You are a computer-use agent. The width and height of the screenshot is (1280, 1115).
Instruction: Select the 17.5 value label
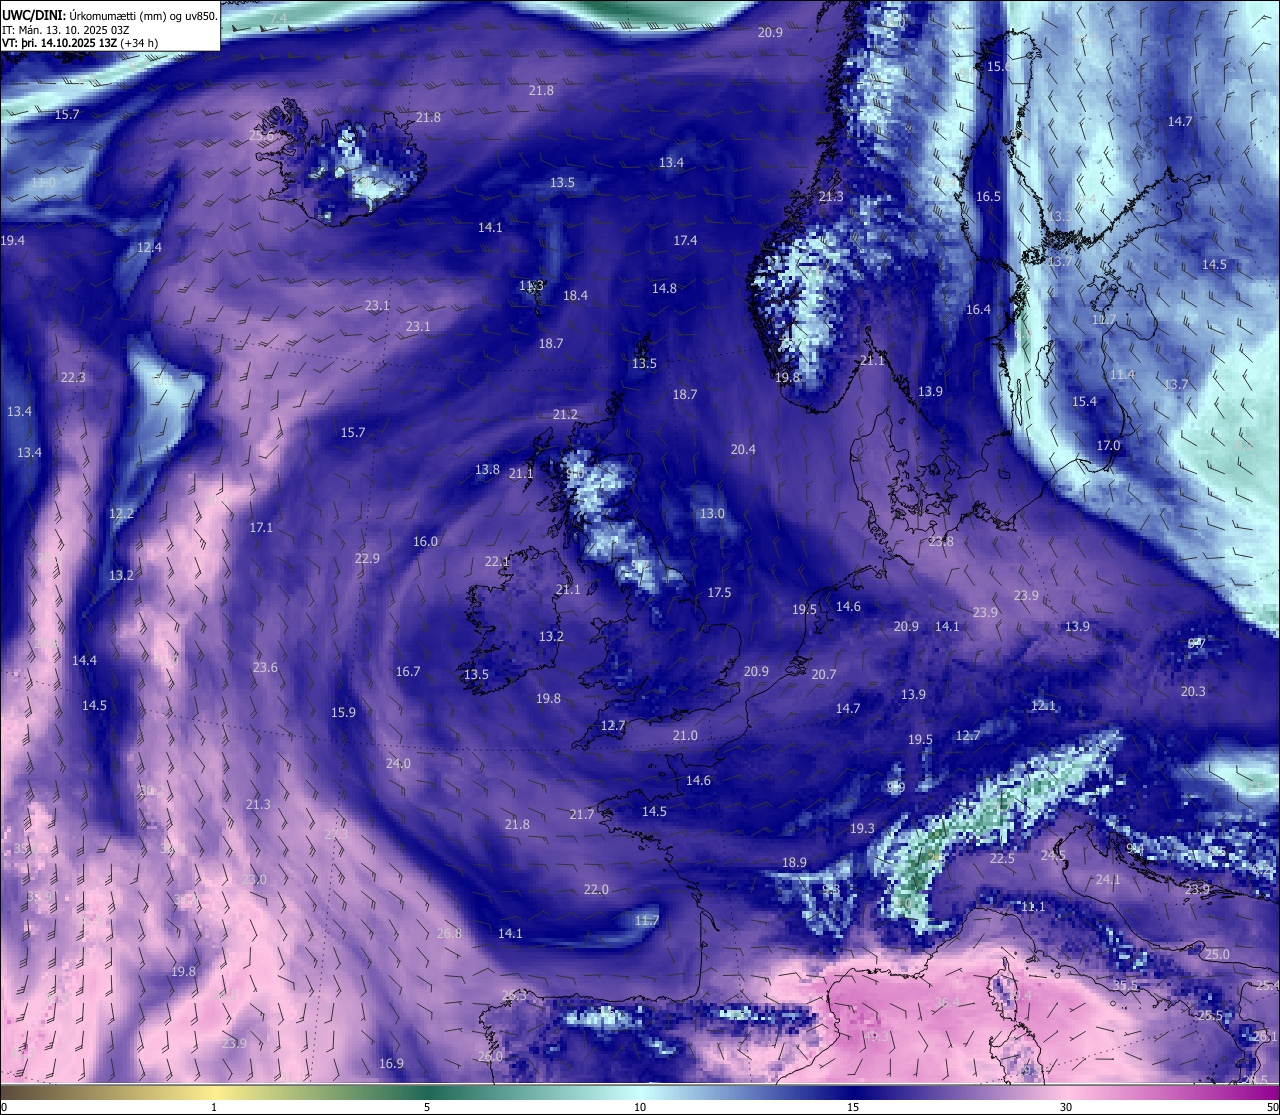pos(719,593)
